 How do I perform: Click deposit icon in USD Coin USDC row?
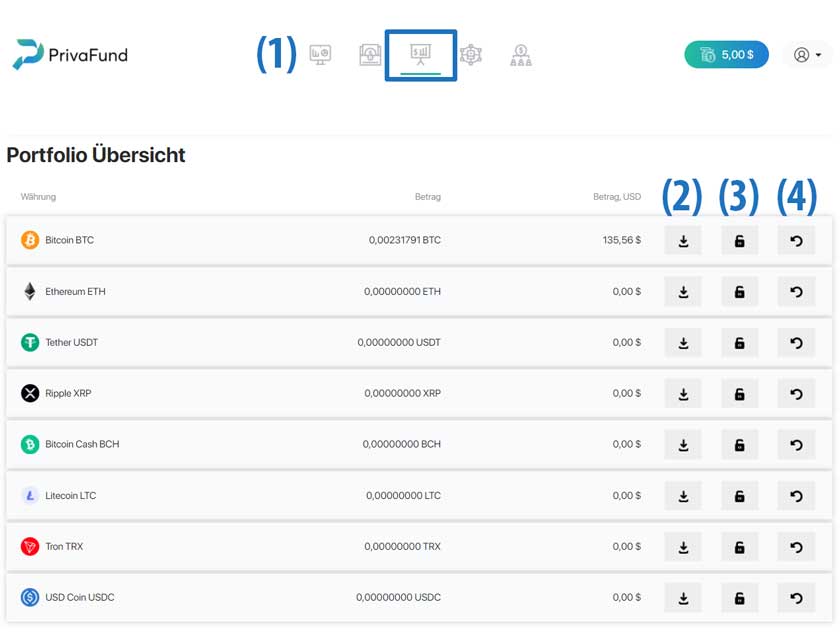coord(683,598)
